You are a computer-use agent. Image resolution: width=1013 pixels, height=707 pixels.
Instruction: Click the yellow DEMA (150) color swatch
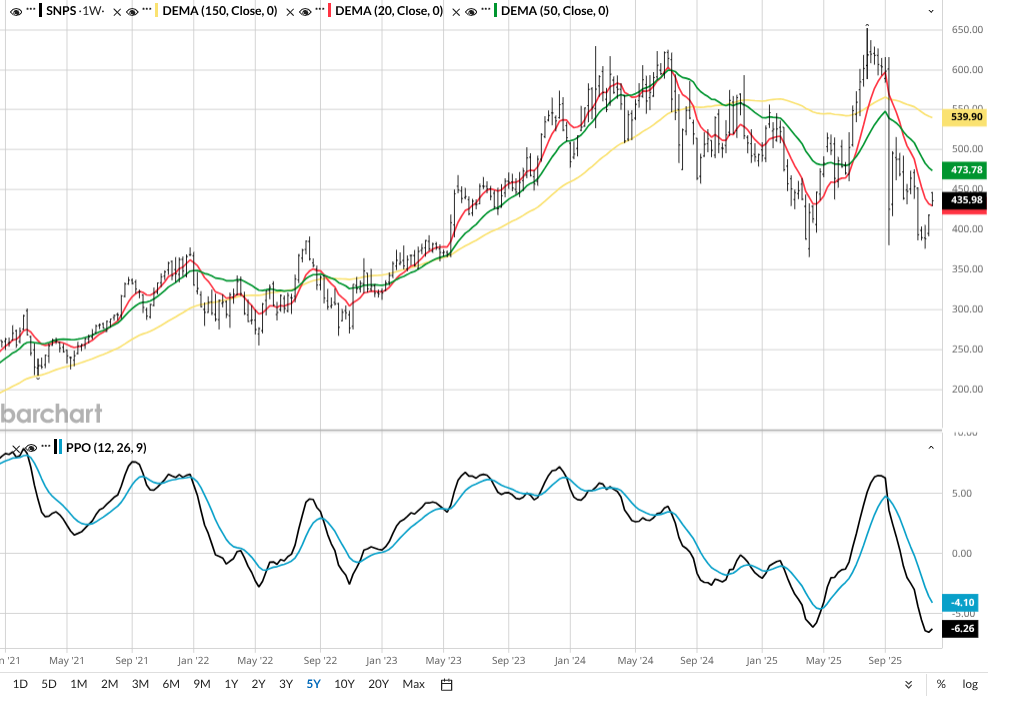click(155, 10)
